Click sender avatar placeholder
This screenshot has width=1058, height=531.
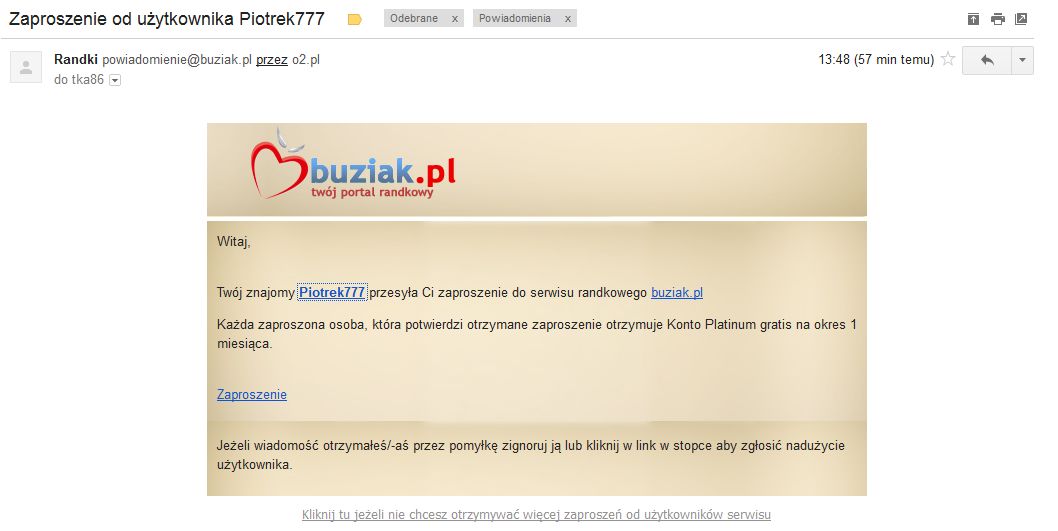click(26, 67)
